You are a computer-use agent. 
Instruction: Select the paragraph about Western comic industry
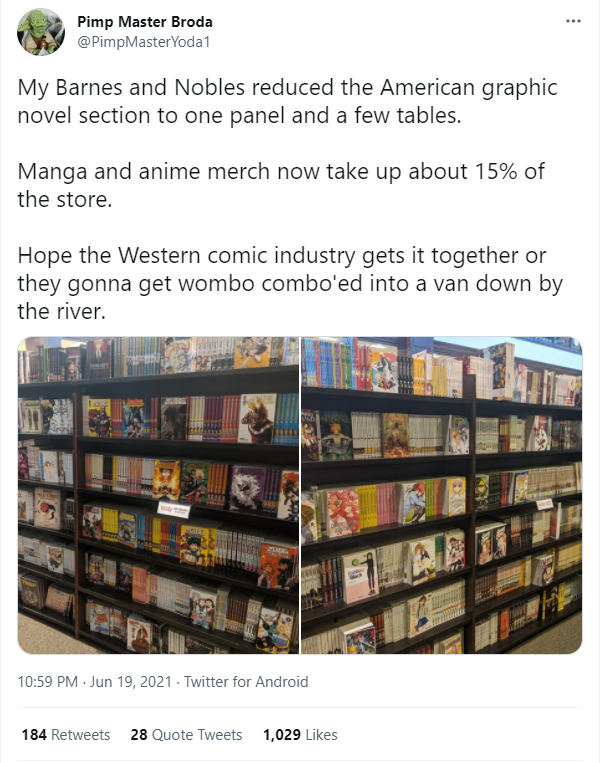[x=290, y=283]
